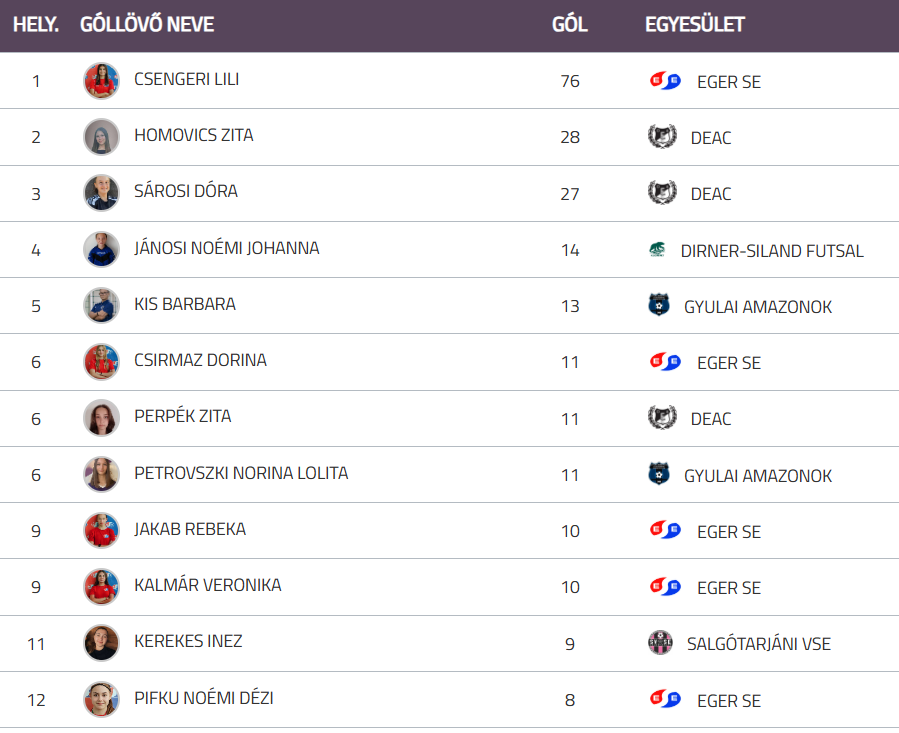
Task: Click the Eger SE logo beside Csengeri Lili
Action: click(x=665, y=81)
